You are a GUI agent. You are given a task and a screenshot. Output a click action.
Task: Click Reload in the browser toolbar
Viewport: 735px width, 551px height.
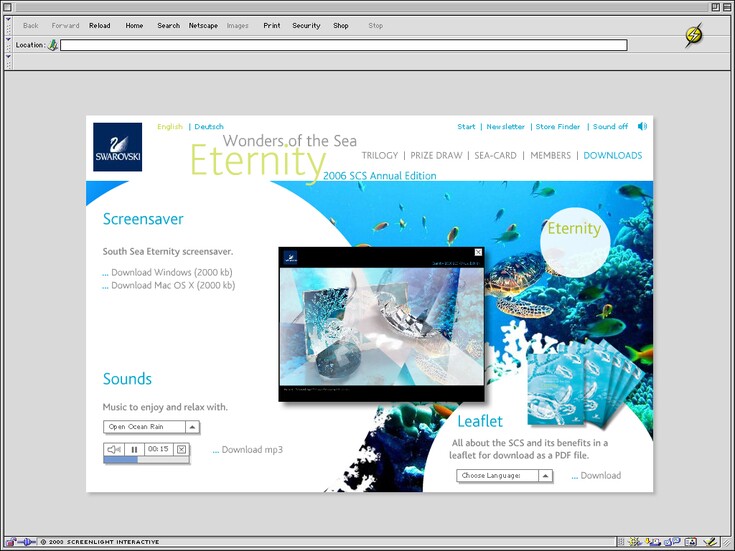pos(100,26)
